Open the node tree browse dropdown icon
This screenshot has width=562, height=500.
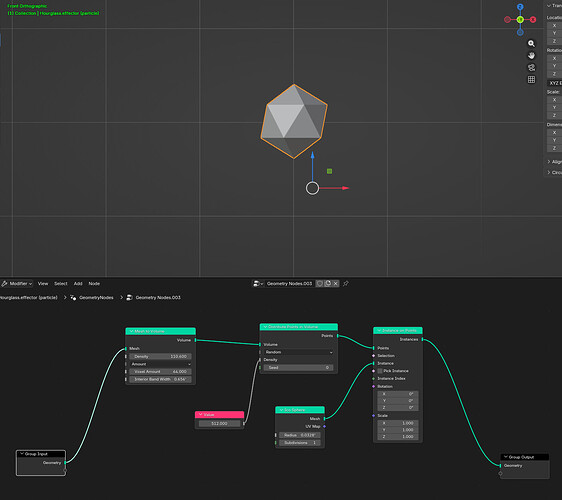258,284
